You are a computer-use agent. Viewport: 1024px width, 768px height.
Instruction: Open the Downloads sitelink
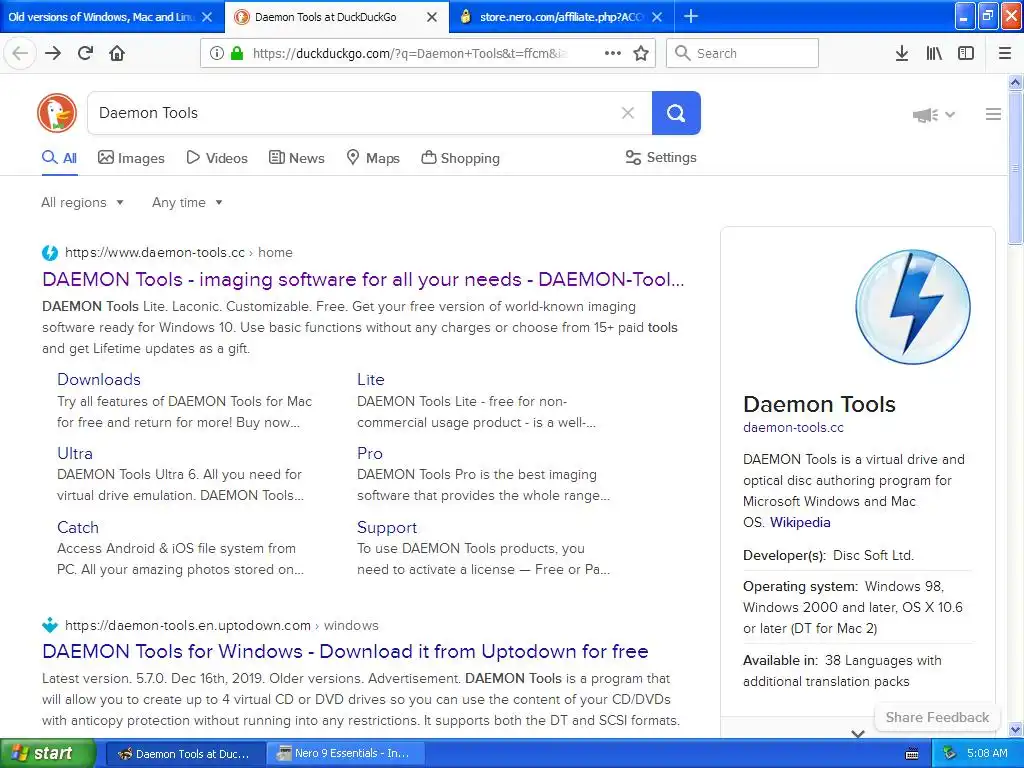pyautogui.click(x=99, y=379)
